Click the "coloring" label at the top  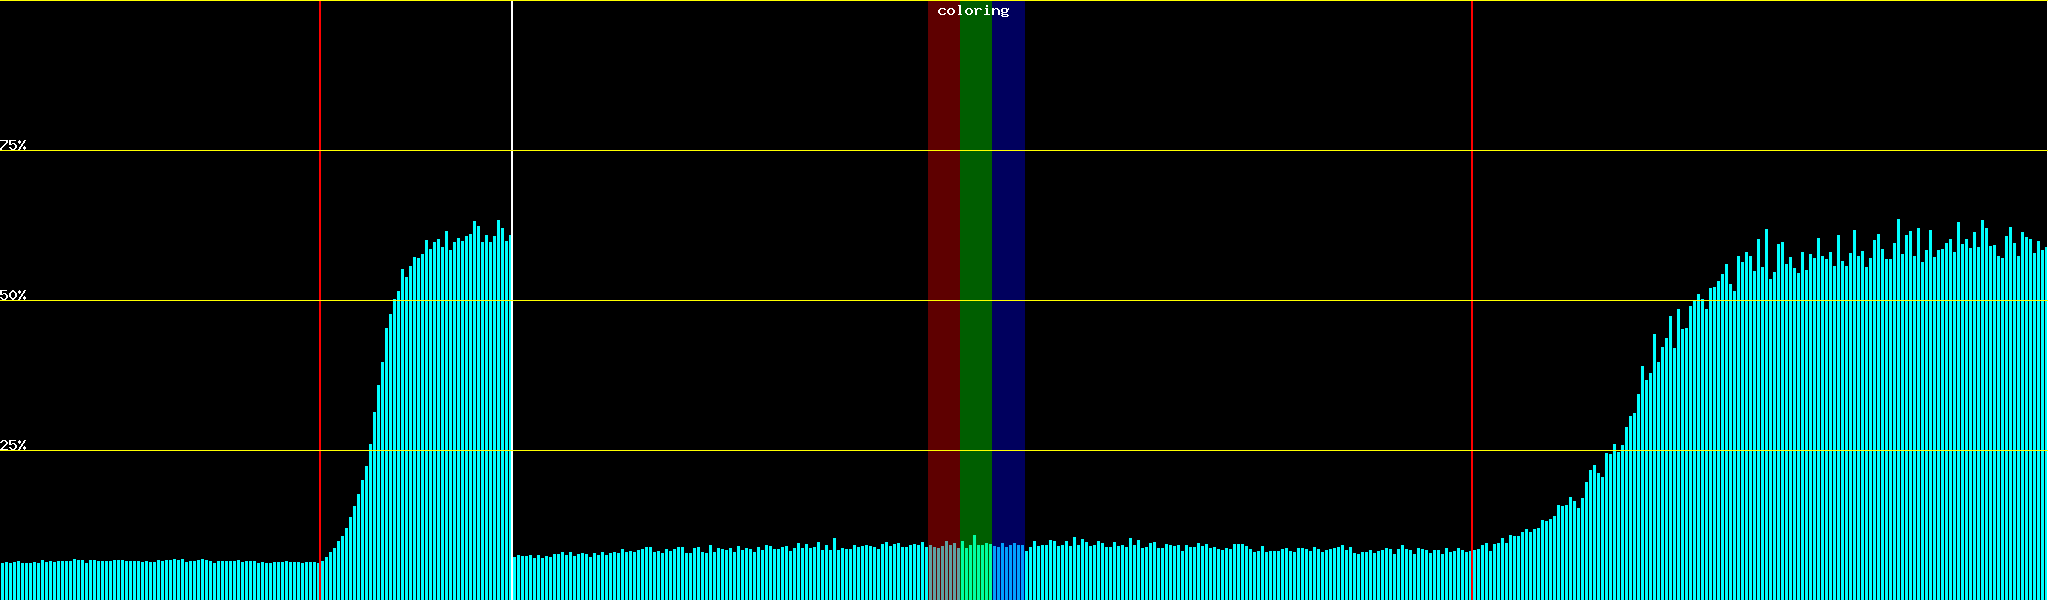(973, 11)
